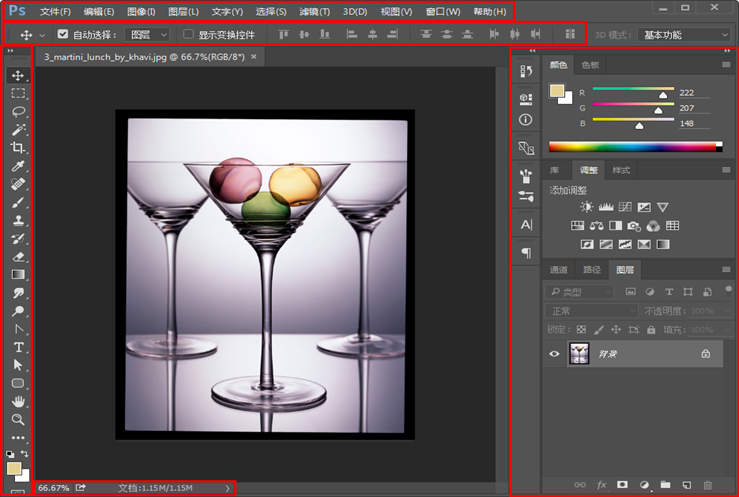The width and height of the screenshot is (739, 497).
Task: Switch to the 色板 tab
Action: click(591, 65)
